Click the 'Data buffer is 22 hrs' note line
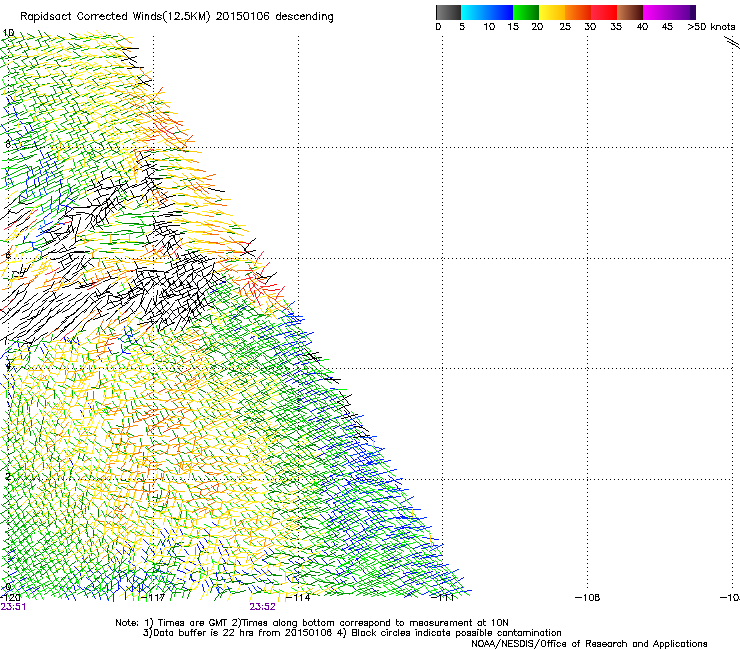 point(352,633)
